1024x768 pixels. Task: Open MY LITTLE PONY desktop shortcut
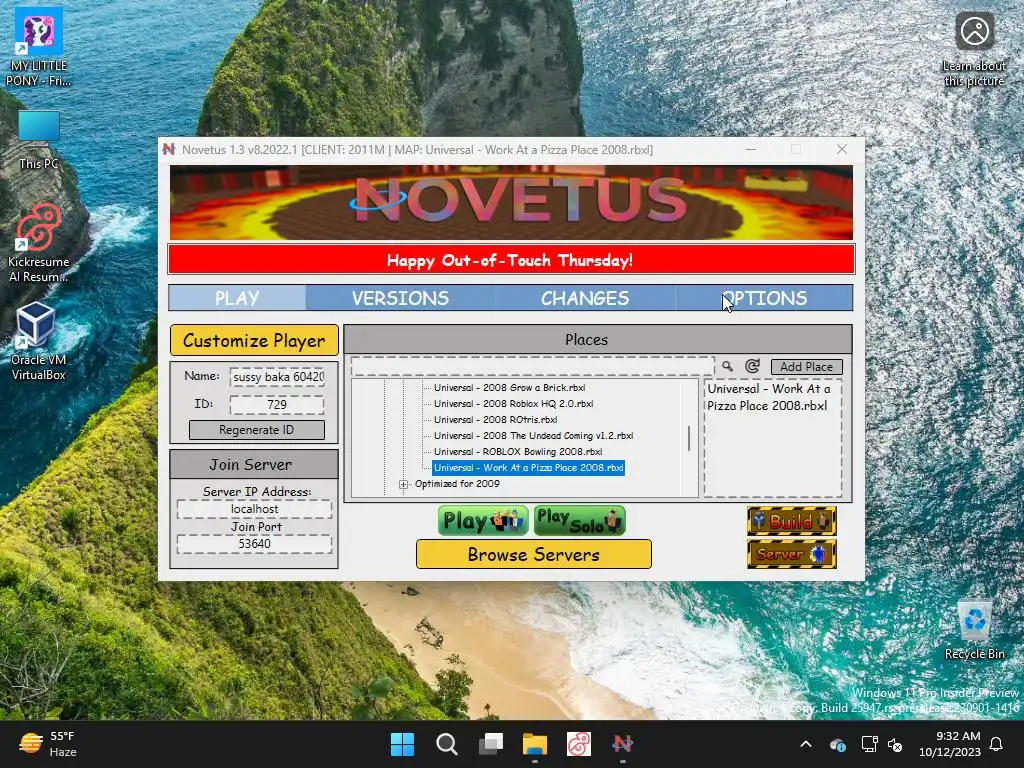coord(39,48)
